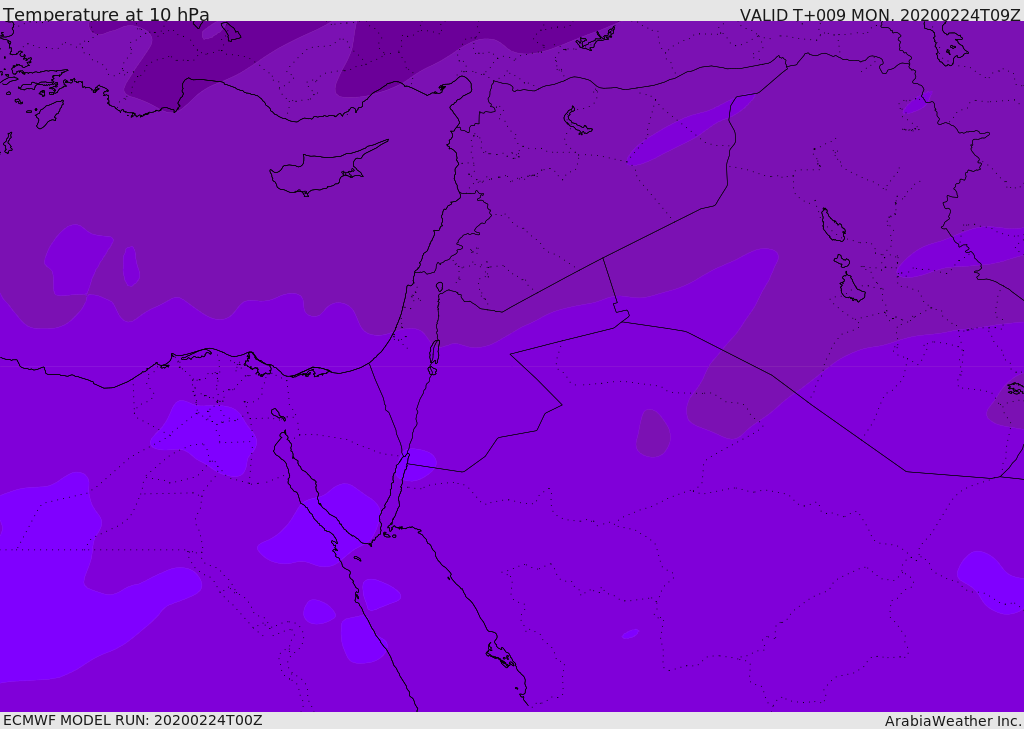Click the 'ECMWF MODEL RUN: 20200224T00Z' label
This screenshot has width=1024, height=729.
click(x=133, y=720)
